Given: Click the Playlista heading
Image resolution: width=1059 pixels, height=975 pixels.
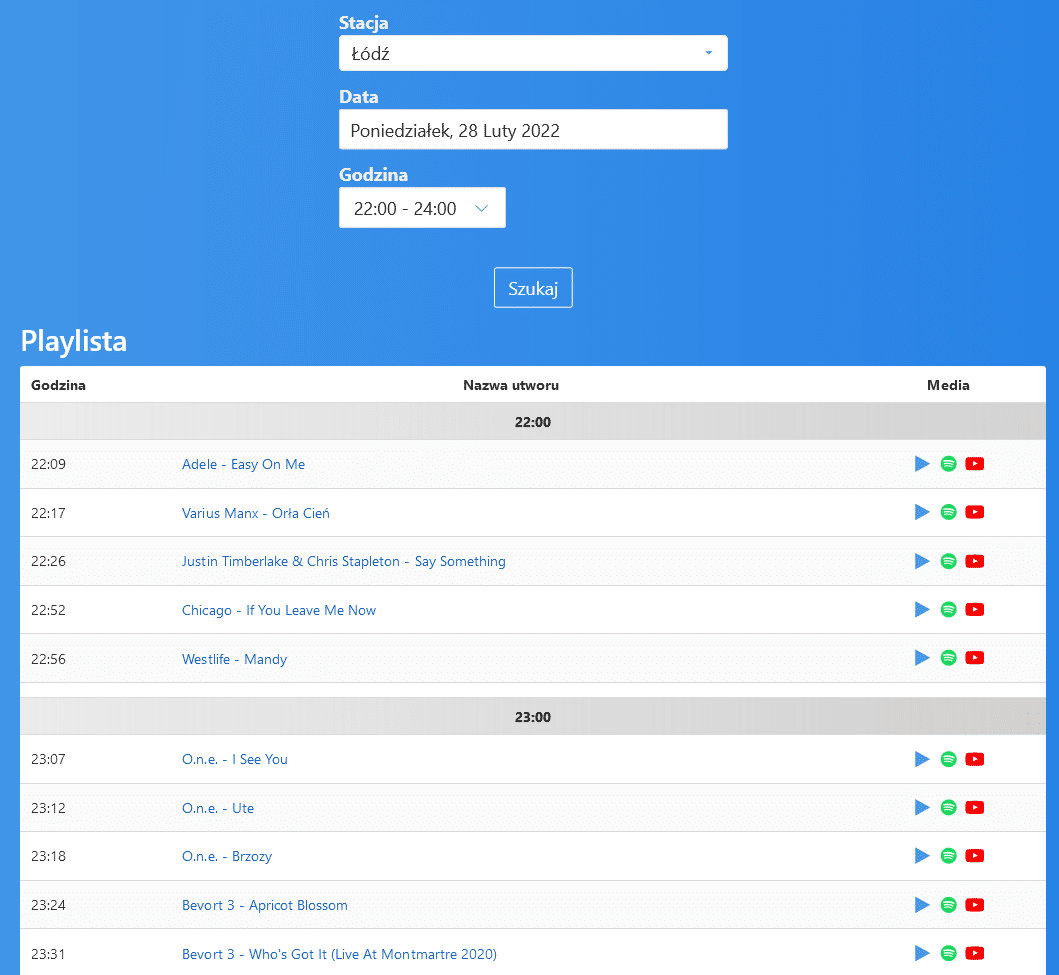Looking at the screenshot, I should (74, 341).
